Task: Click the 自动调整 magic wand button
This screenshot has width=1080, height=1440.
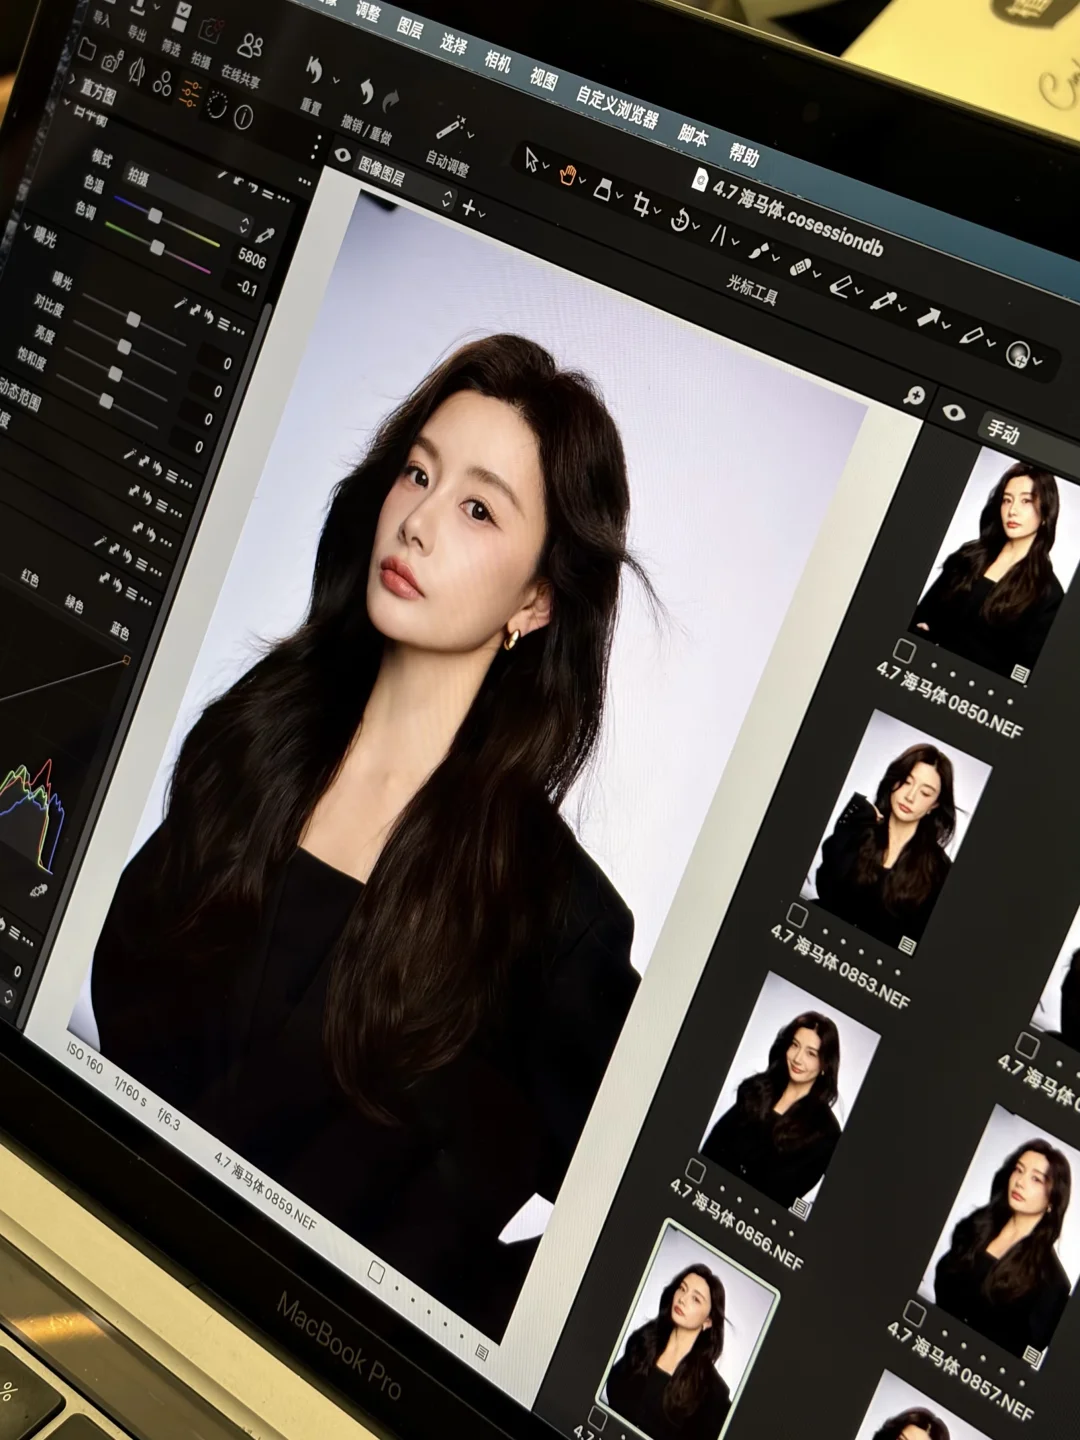Action: click(x=450, y=127)
